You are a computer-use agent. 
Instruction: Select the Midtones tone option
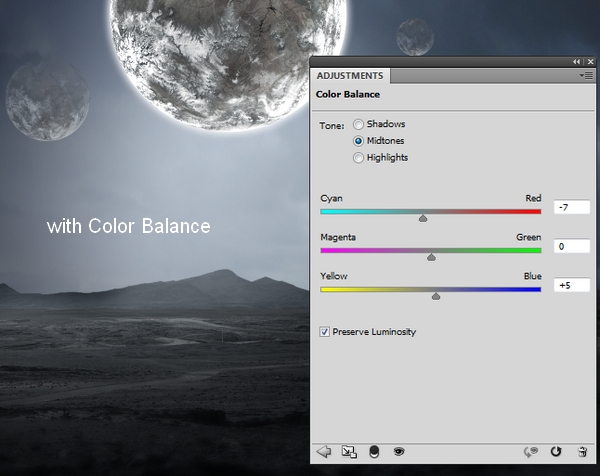pyautogui.click(x=358, y=141)
